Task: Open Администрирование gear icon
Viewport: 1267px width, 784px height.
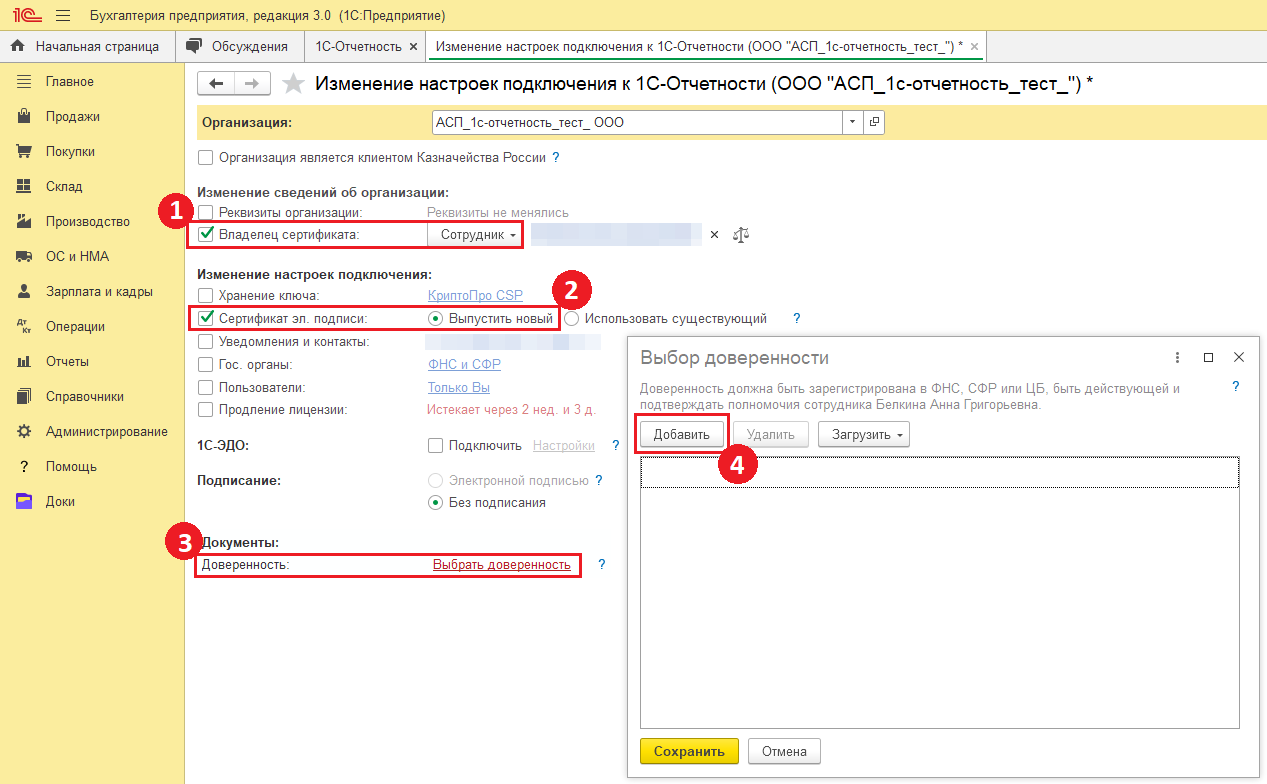Action: pyautogui.click(x=25, y=431)
